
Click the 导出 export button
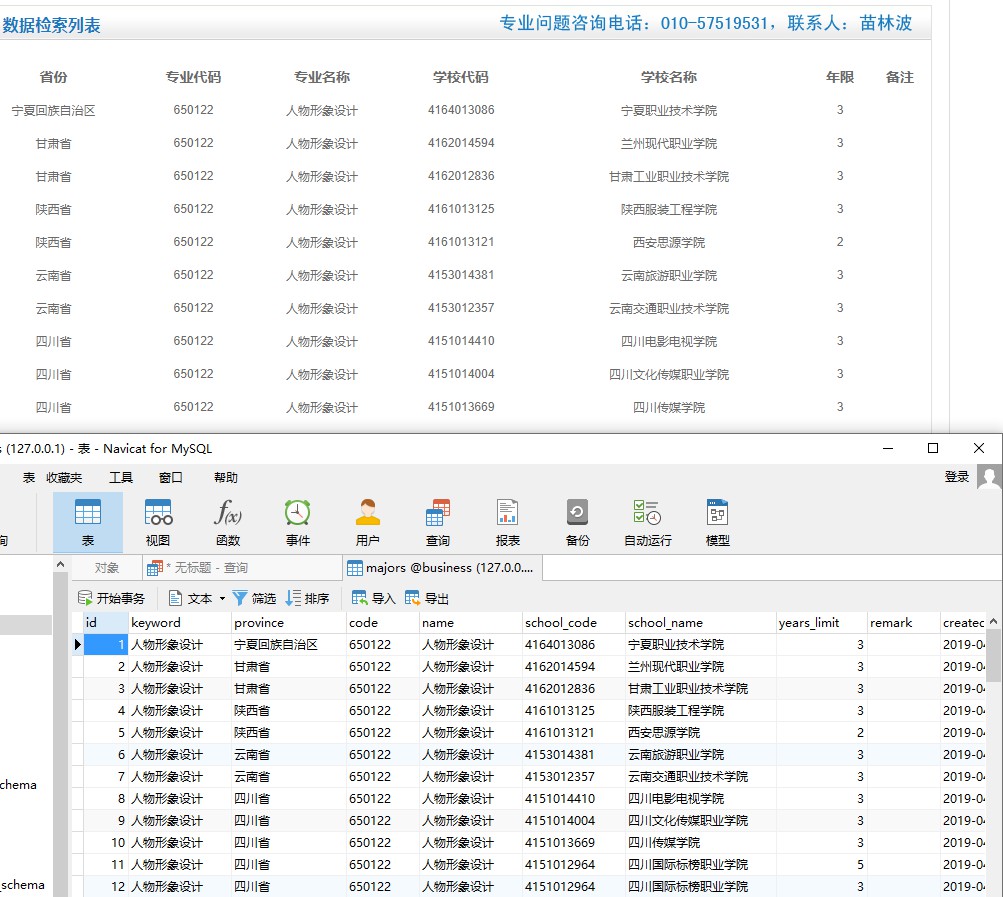pos(427,598)
